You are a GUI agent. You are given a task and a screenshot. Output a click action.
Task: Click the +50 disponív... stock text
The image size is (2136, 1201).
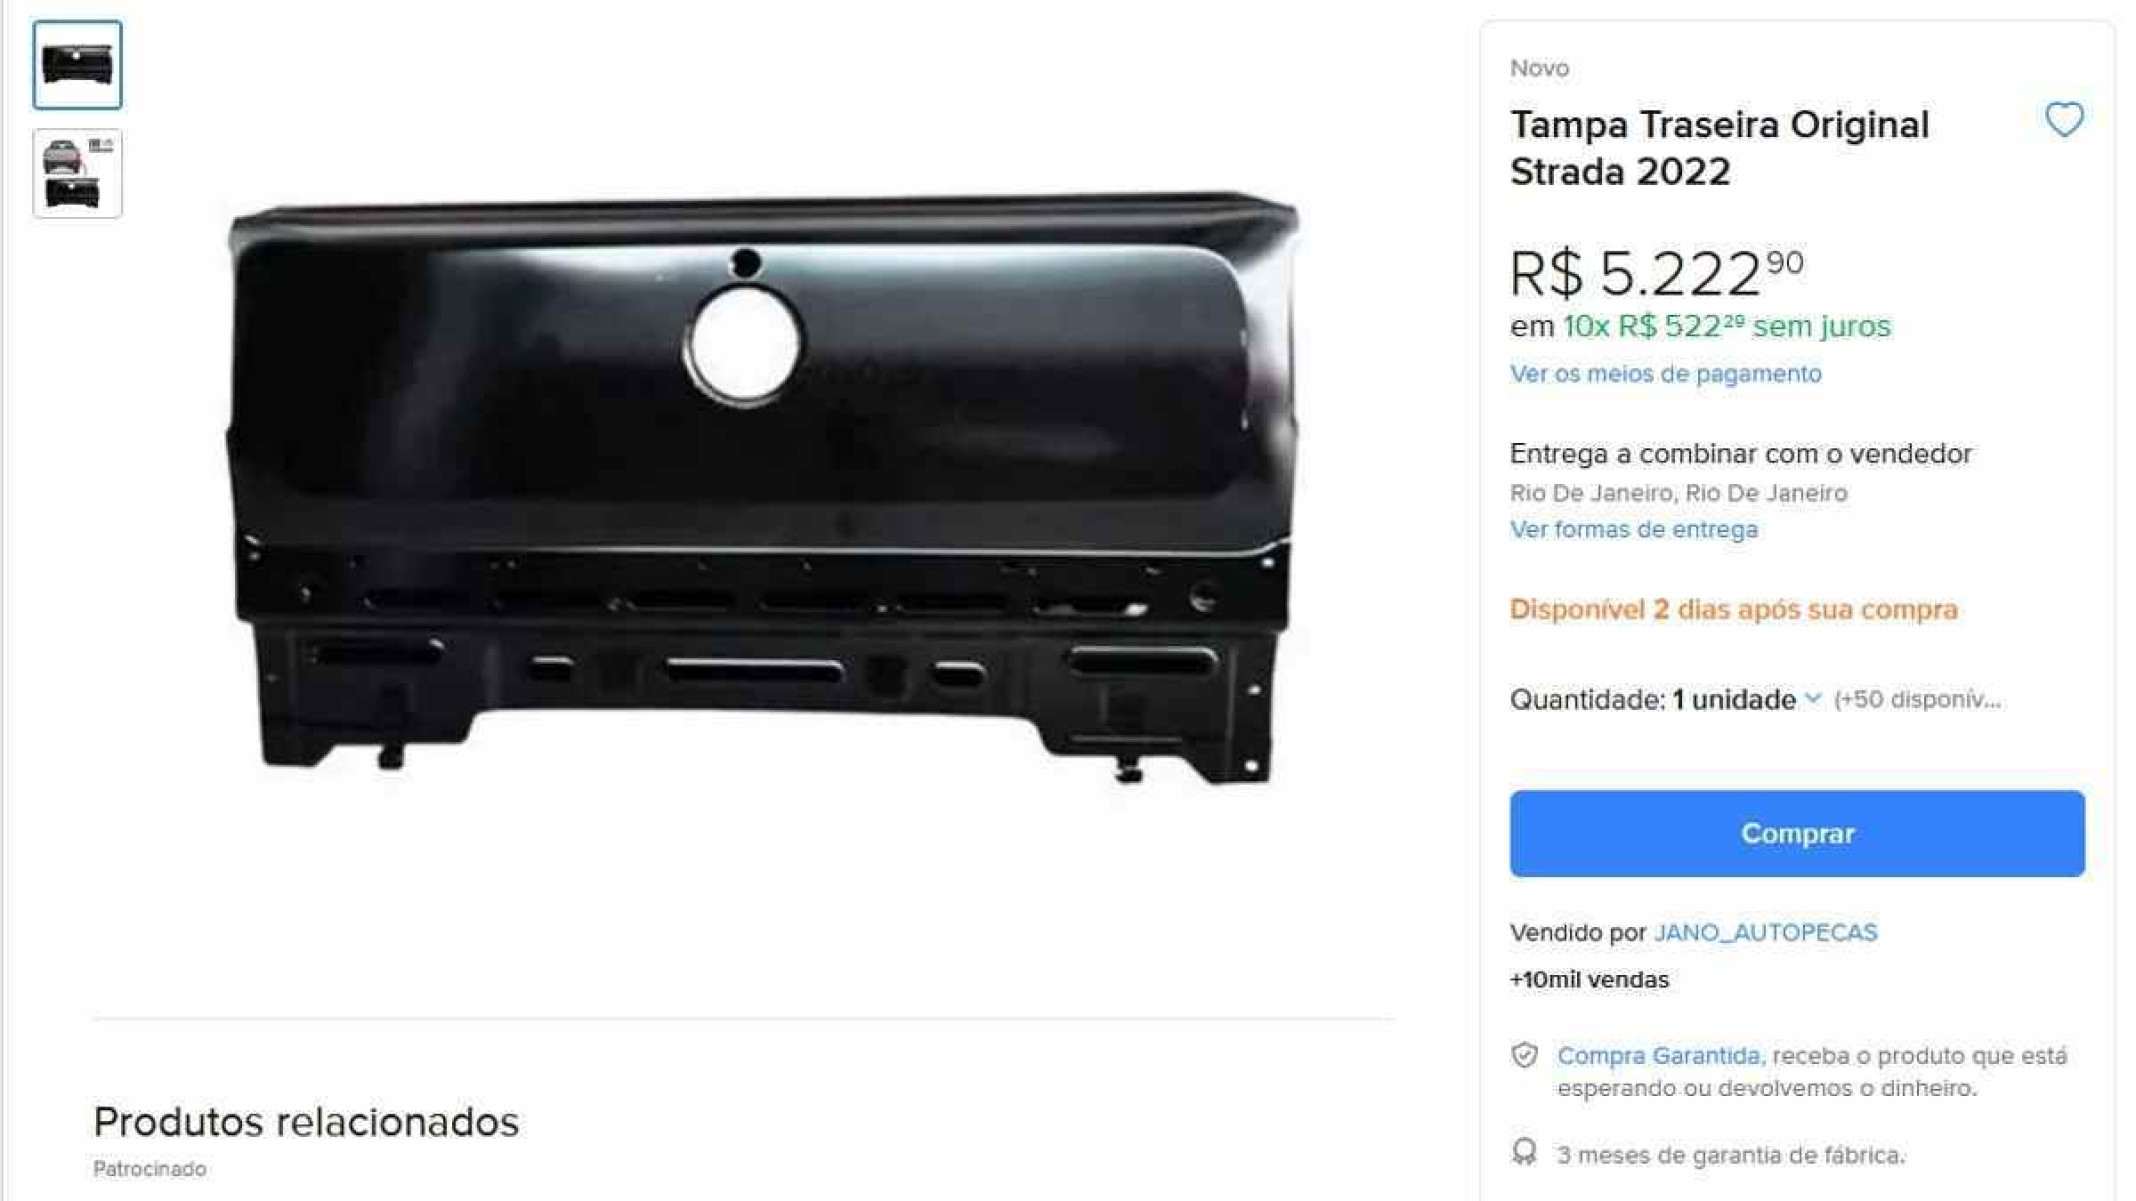(x=1917, y=700)
